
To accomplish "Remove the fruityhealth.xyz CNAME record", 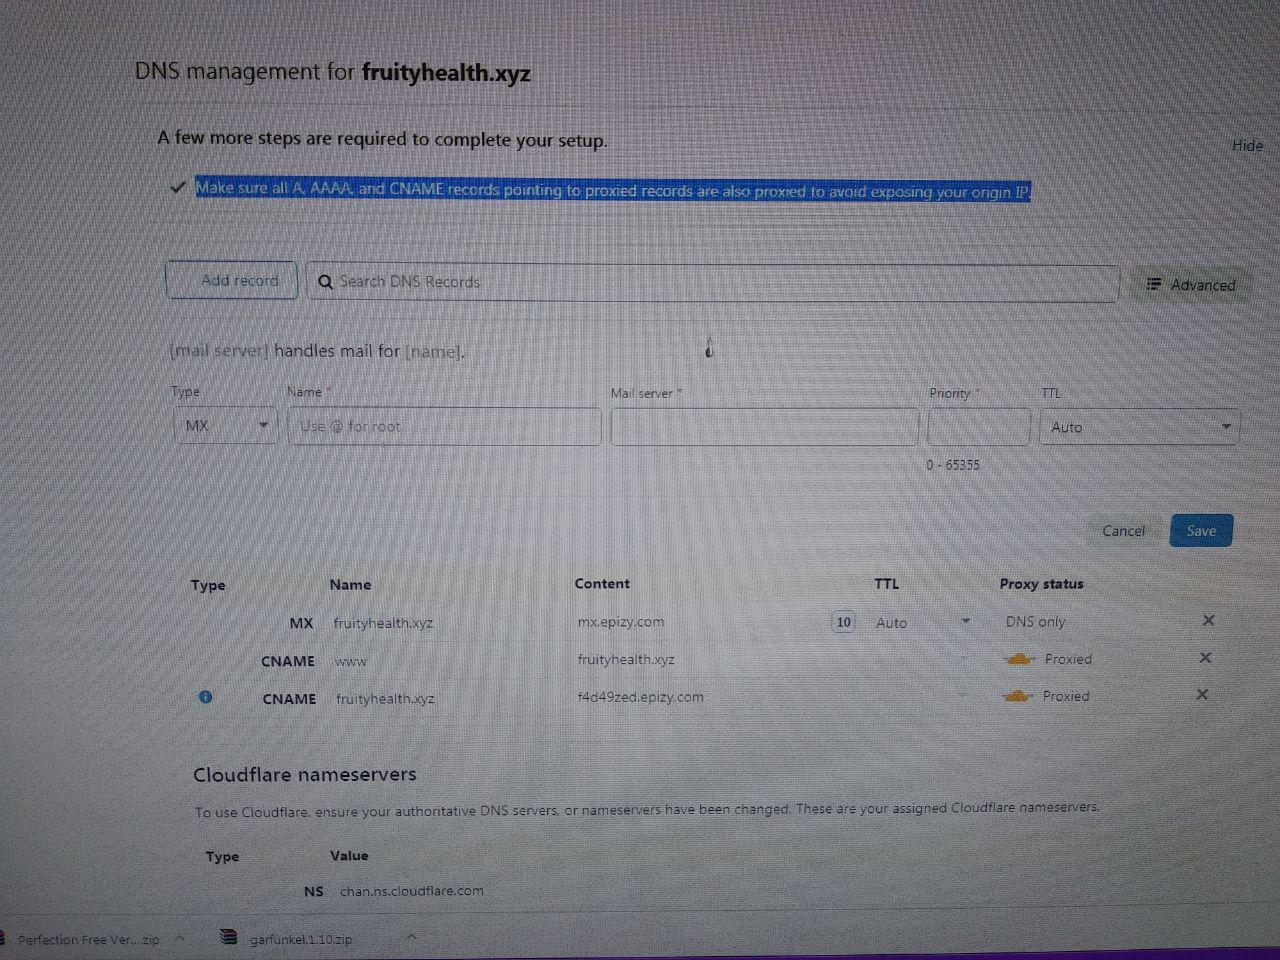I will 1202,694.
